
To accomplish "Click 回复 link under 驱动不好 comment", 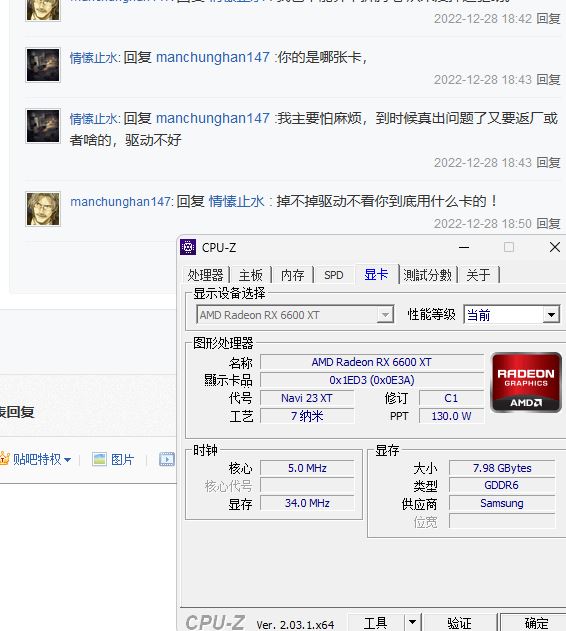I will [x=548, y=163].
